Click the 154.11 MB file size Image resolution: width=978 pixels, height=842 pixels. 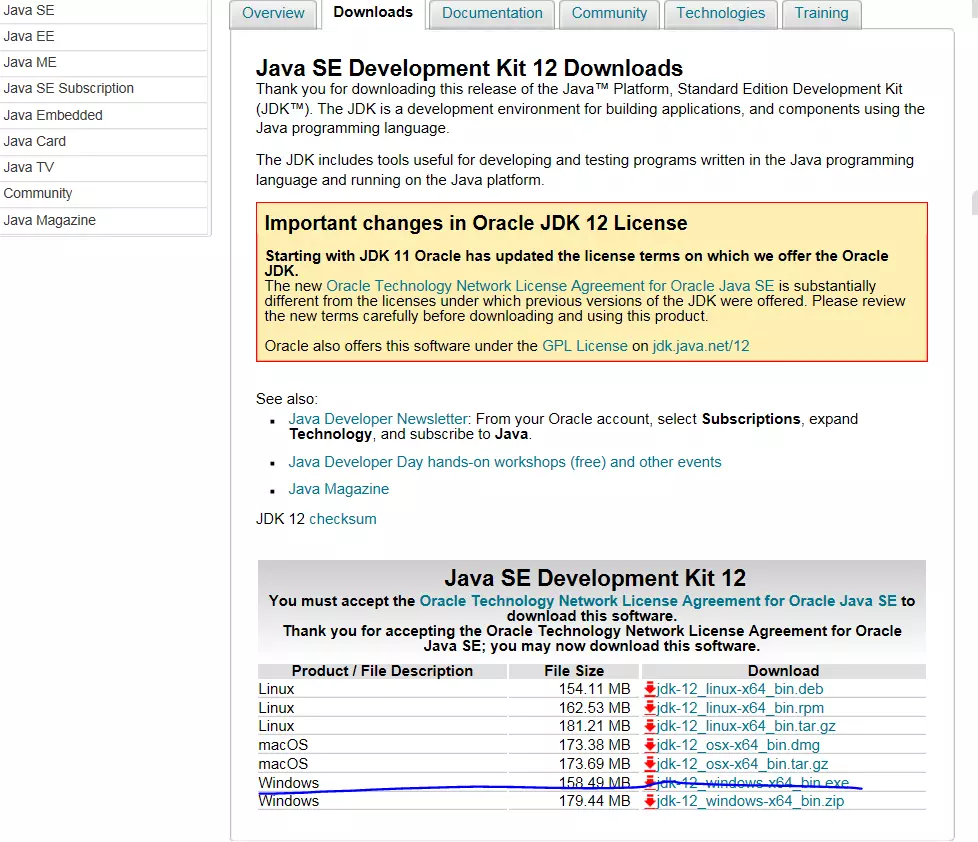pyautogui.click(x=594, y=689)
